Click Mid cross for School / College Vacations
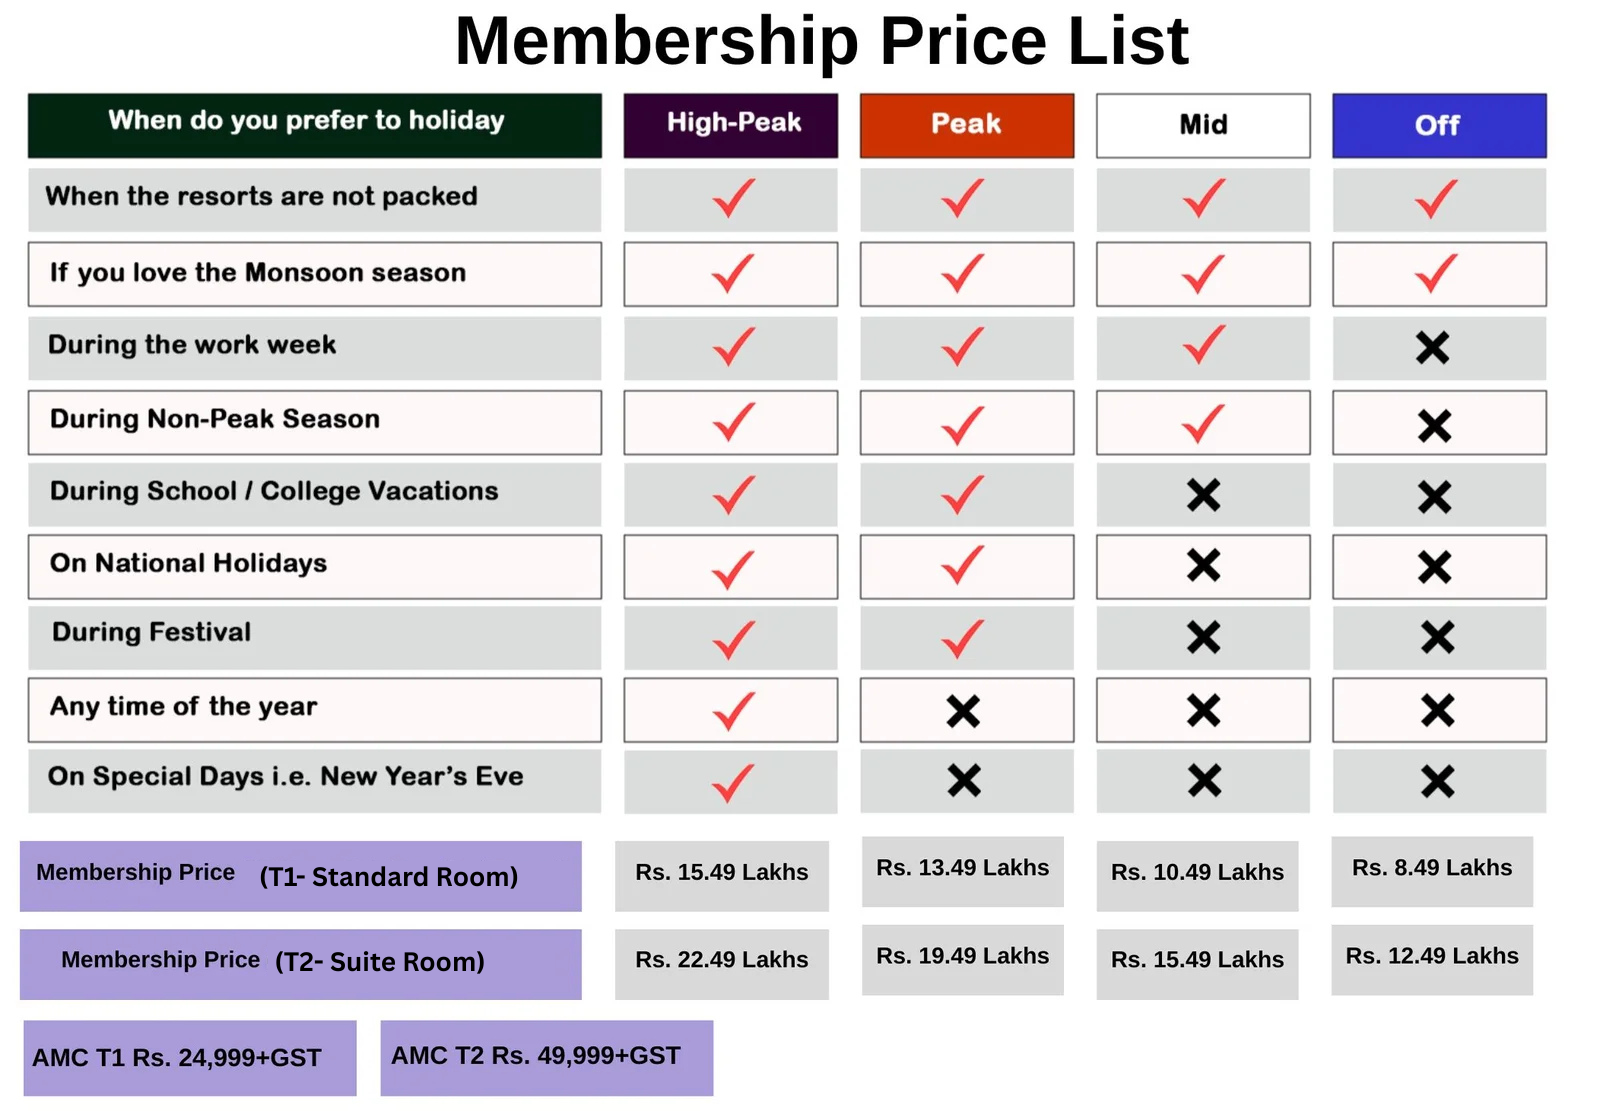1600x1111 pixels. [x=1204, y=495]
